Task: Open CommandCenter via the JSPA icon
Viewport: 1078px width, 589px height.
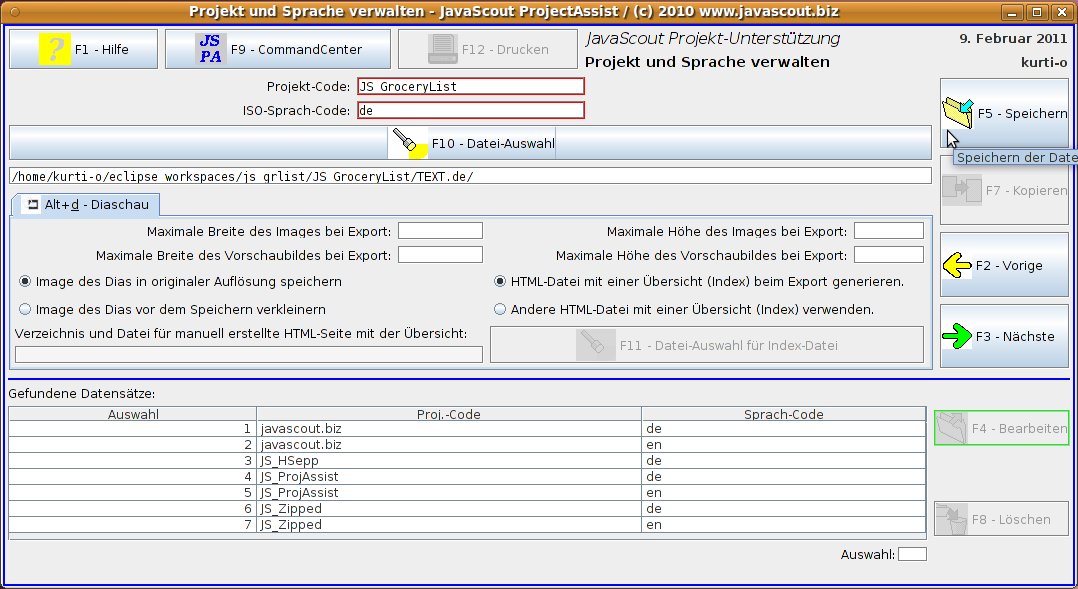Action: click(x=210, y=48)
